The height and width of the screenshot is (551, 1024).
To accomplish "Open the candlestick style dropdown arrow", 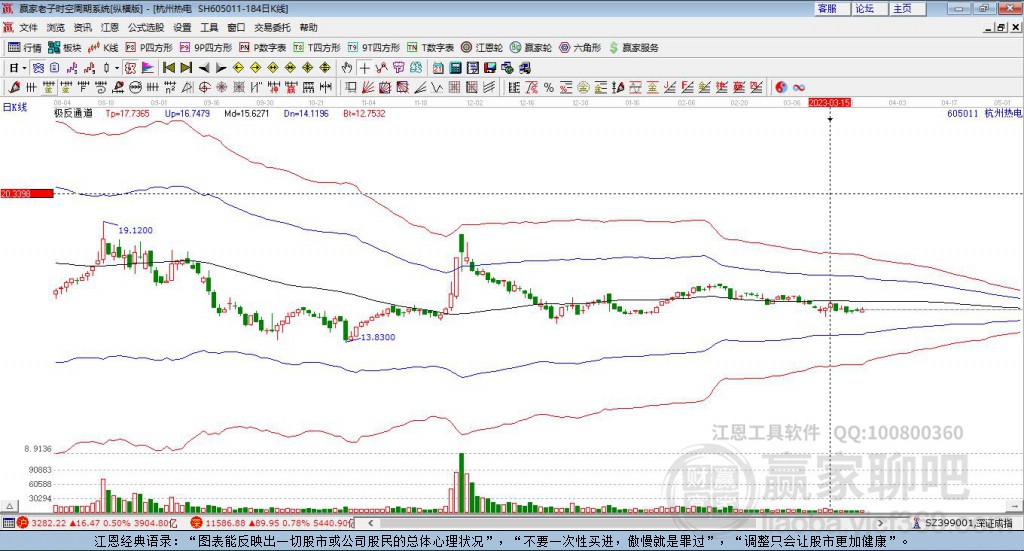I will [x=117, y=68].
